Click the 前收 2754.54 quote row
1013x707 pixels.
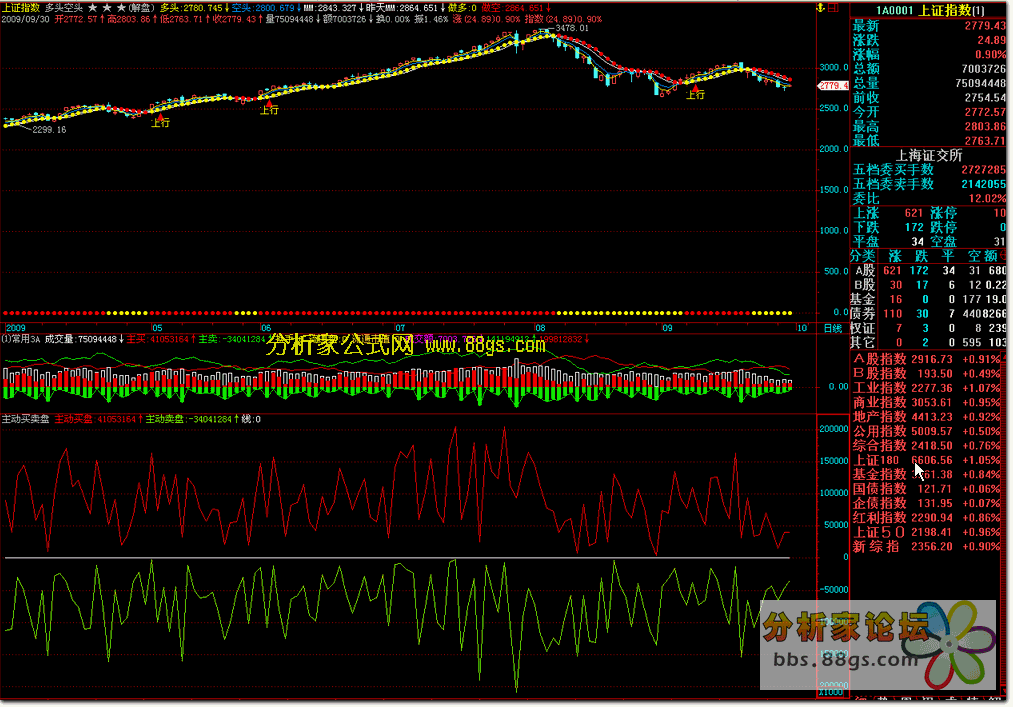[x=929, y=98]
